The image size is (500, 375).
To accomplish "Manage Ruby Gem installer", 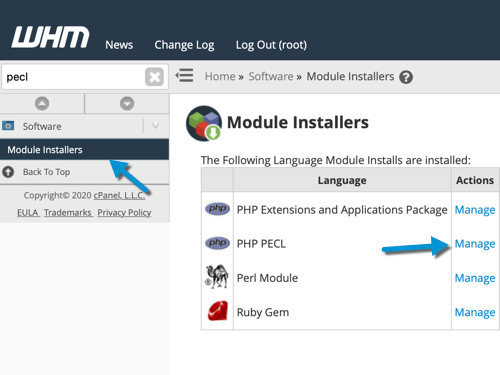I will tap(475, 312).
